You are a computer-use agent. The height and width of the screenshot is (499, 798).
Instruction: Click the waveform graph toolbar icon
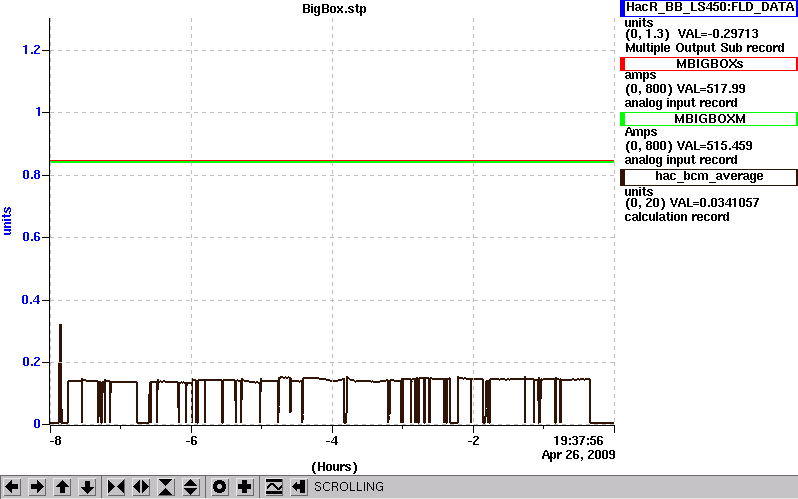[x=274, y=487]
